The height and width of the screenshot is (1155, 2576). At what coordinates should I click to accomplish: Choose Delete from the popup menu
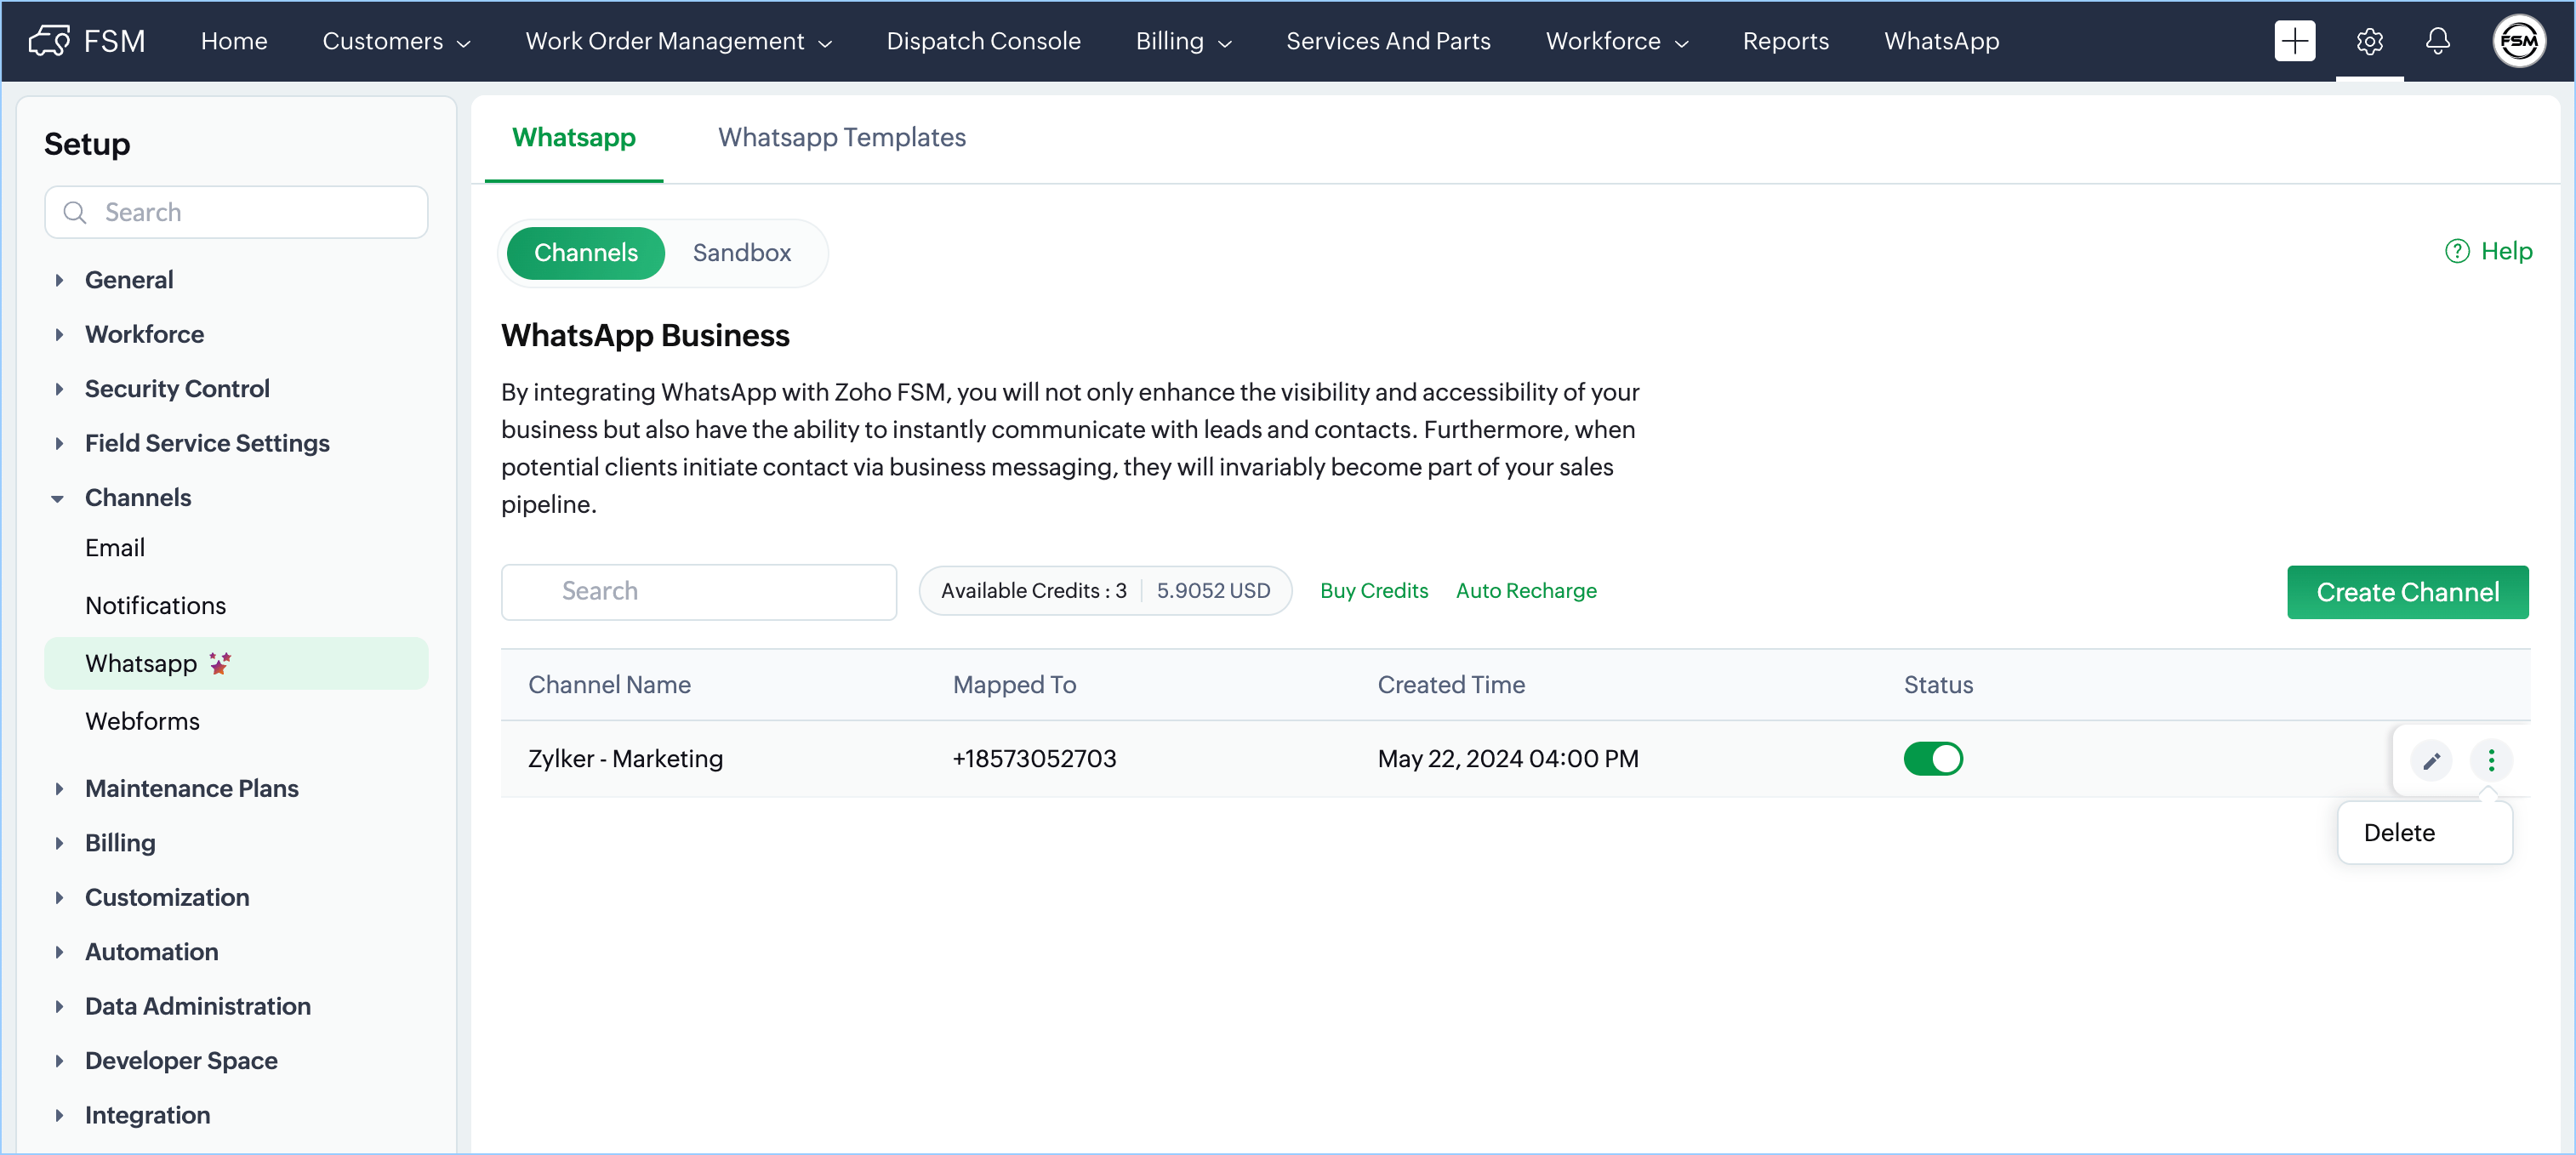(2398, 832)
